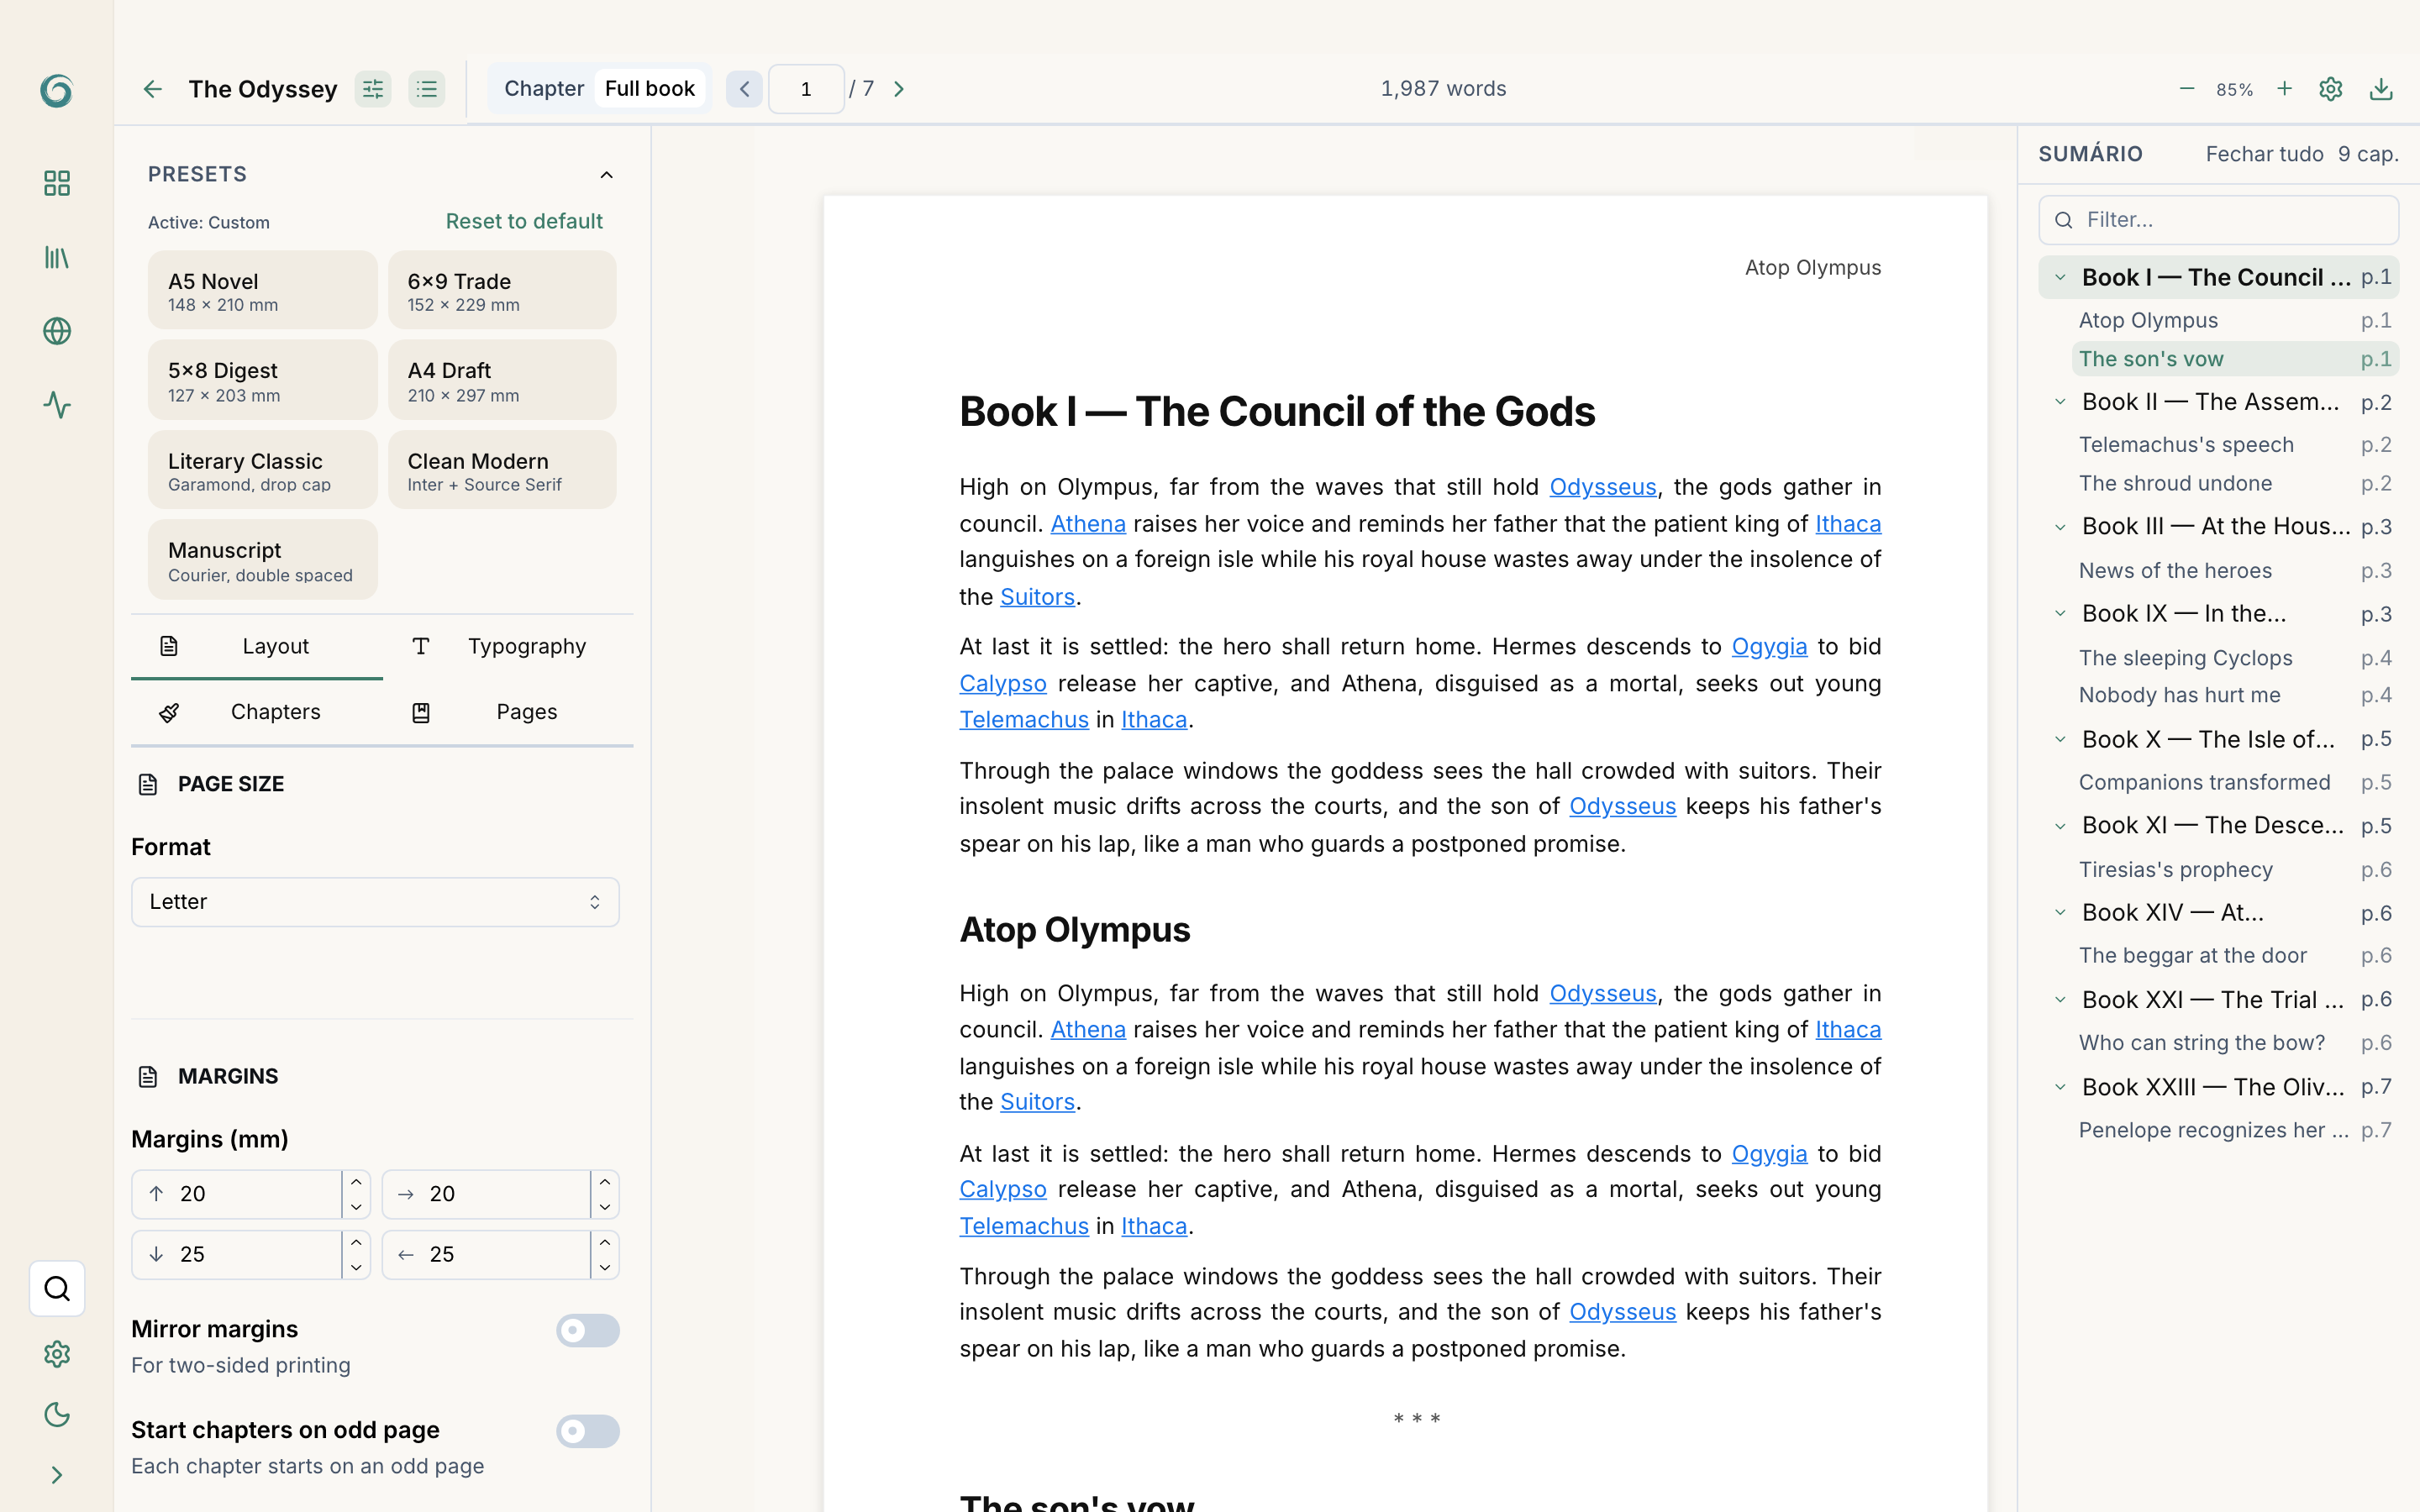Follow the Ogygia link in second paragraph
The image size is (2420, 1512).
coord(1769,647)
